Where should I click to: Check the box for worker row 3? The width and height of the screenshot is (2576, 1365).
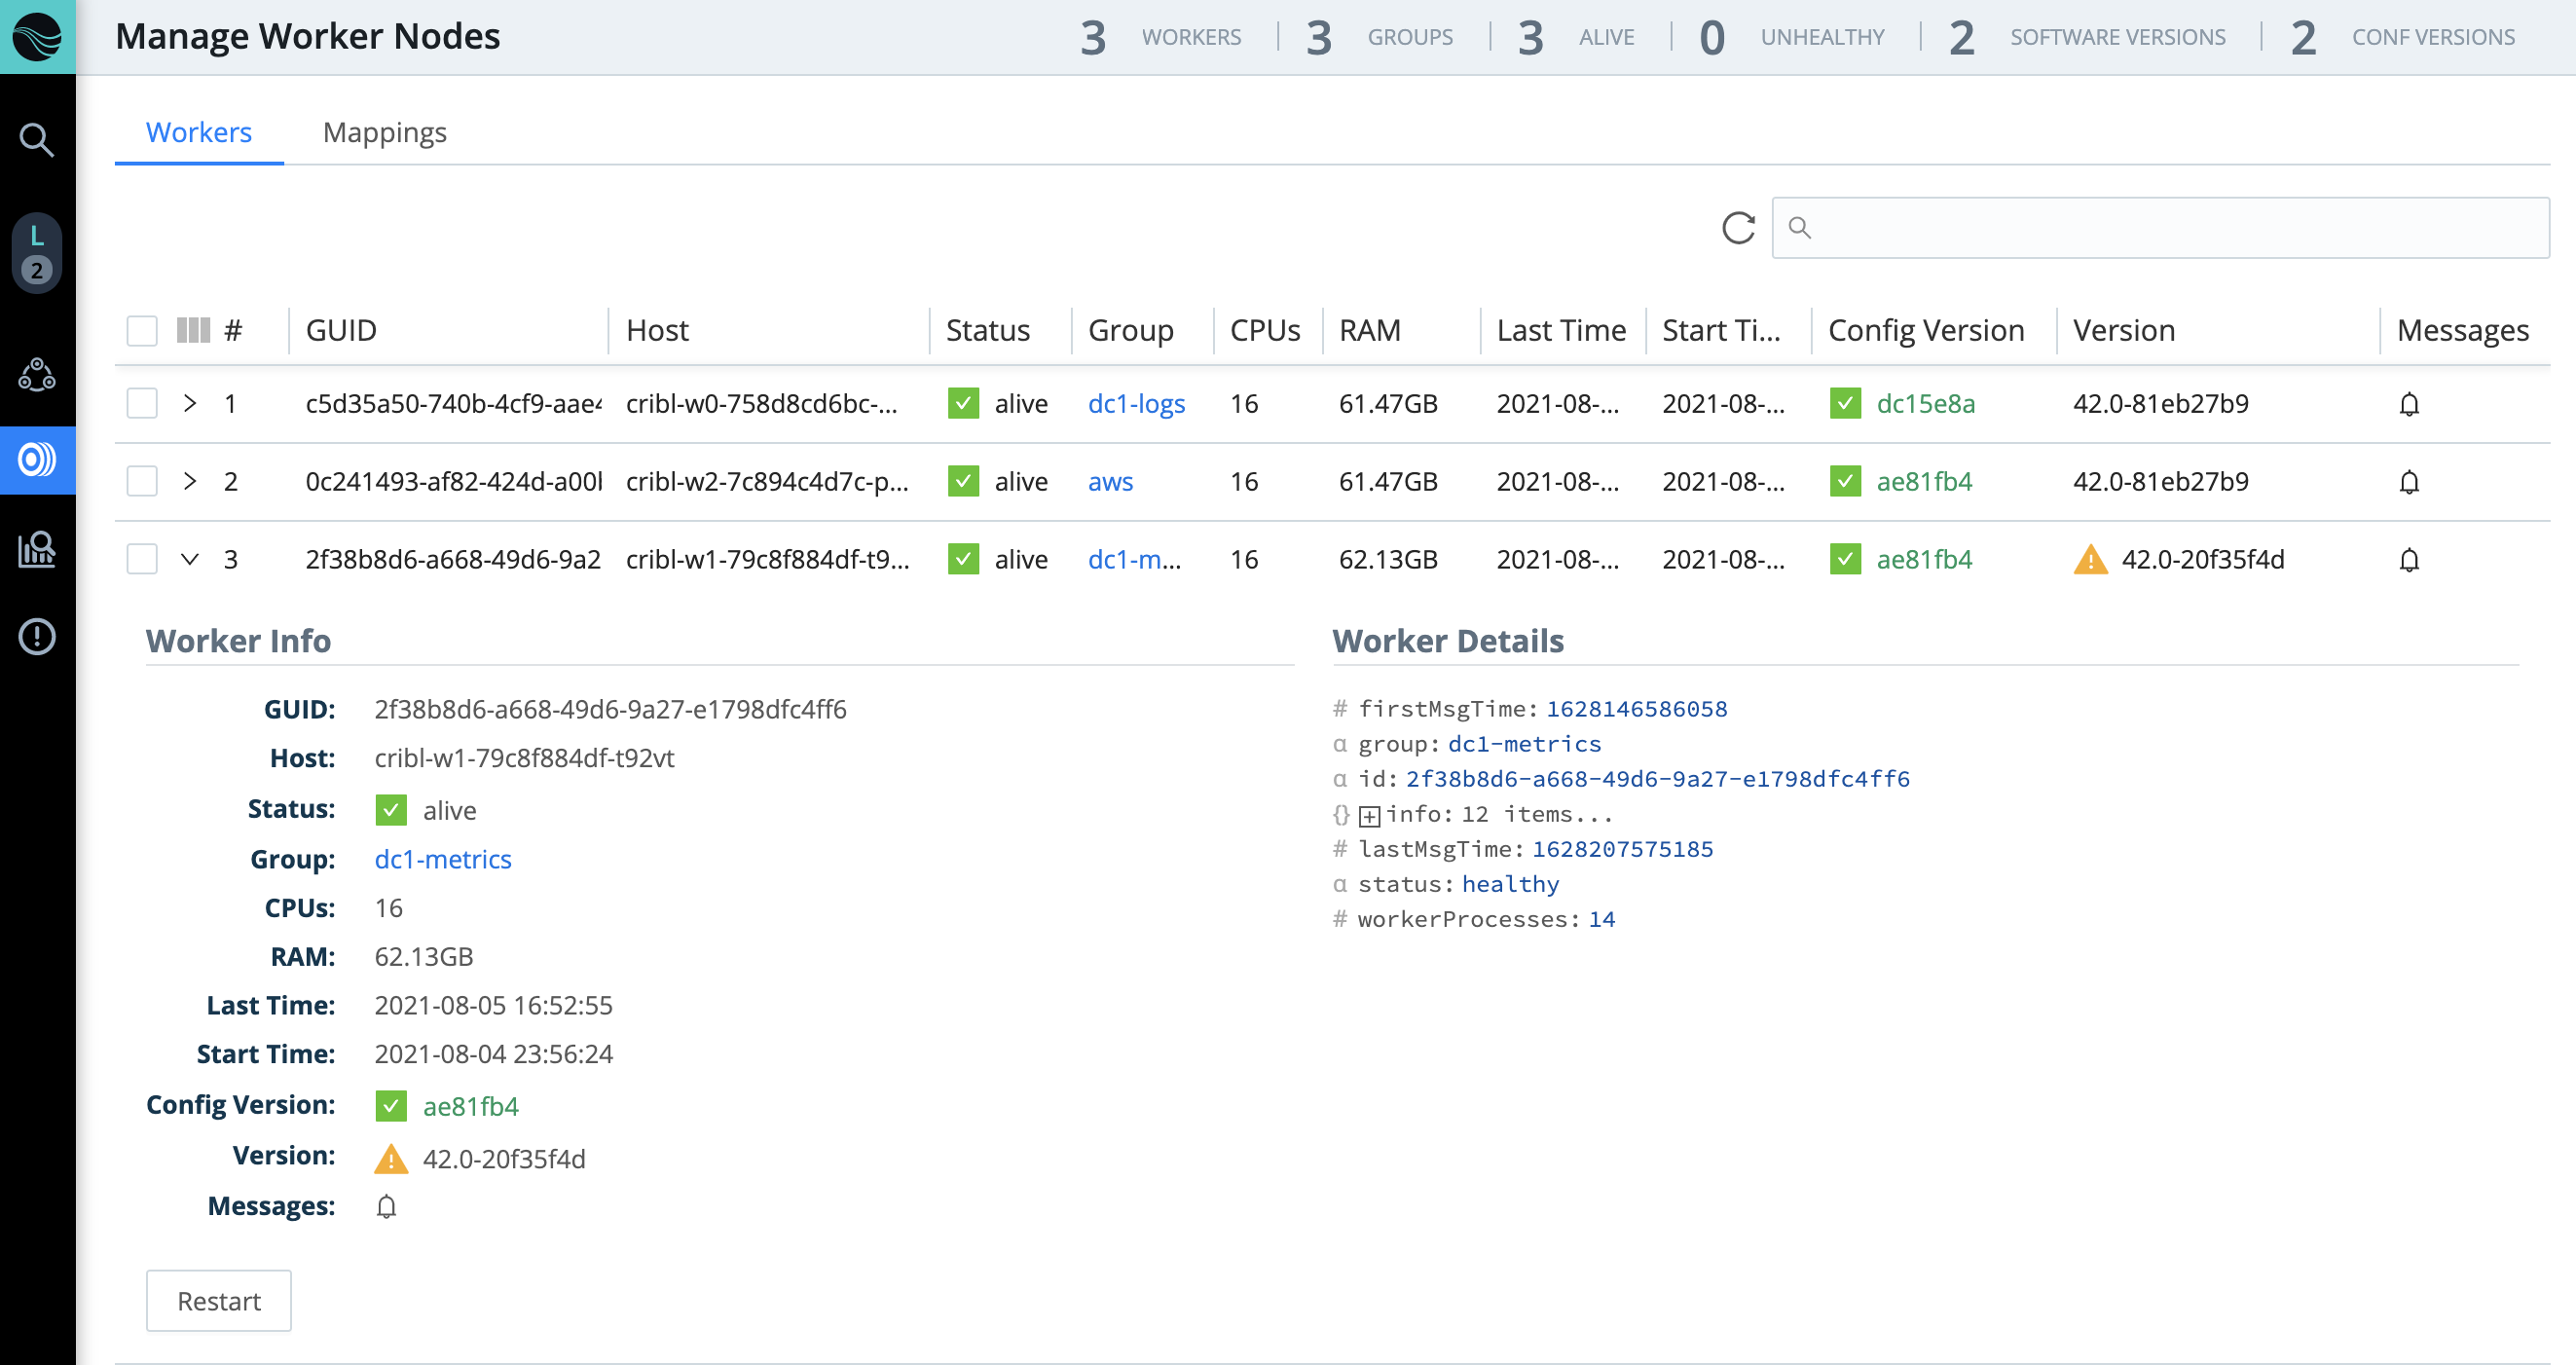(x=142, y=559)
